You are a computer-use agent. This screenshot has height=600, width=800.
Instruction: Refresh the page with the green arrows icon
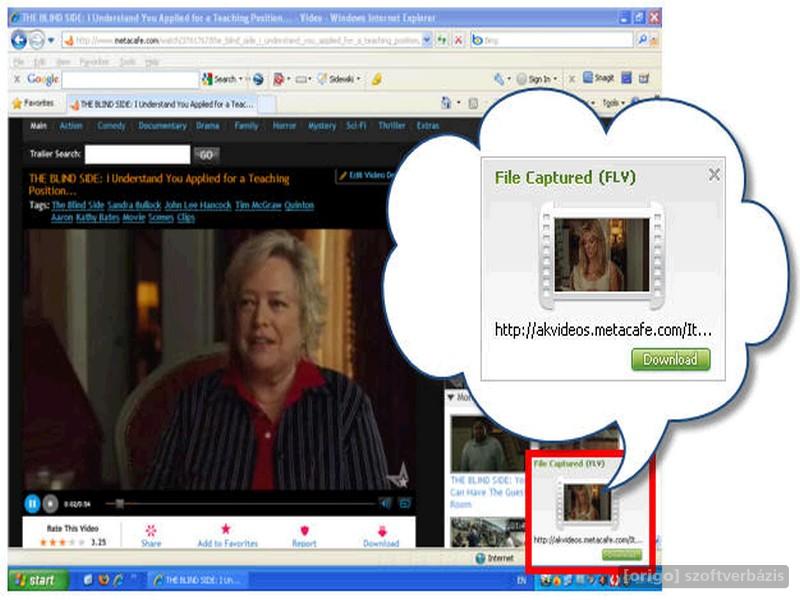[x=442, y=40]
